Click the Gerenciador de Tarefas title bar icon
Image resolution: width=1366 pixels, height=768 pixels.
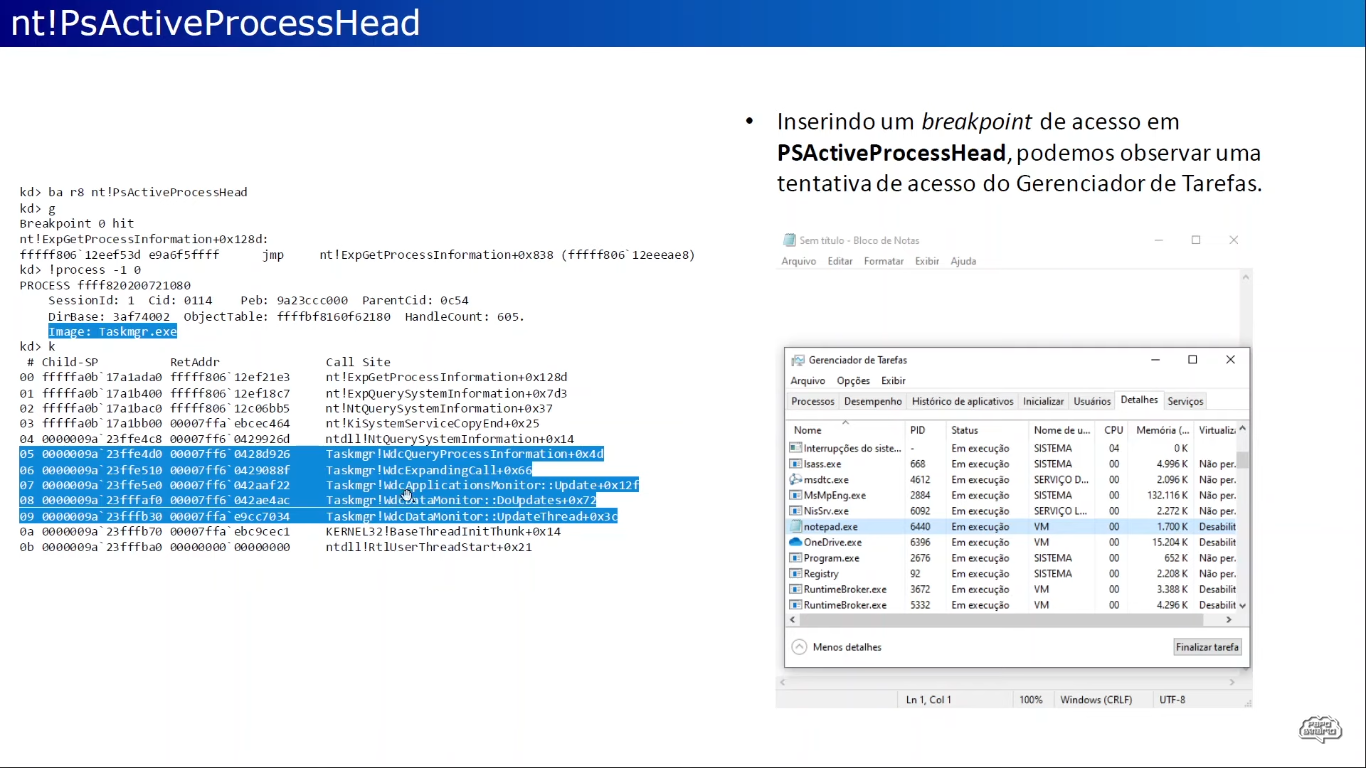pyautogui.click(x=798, y=360)
